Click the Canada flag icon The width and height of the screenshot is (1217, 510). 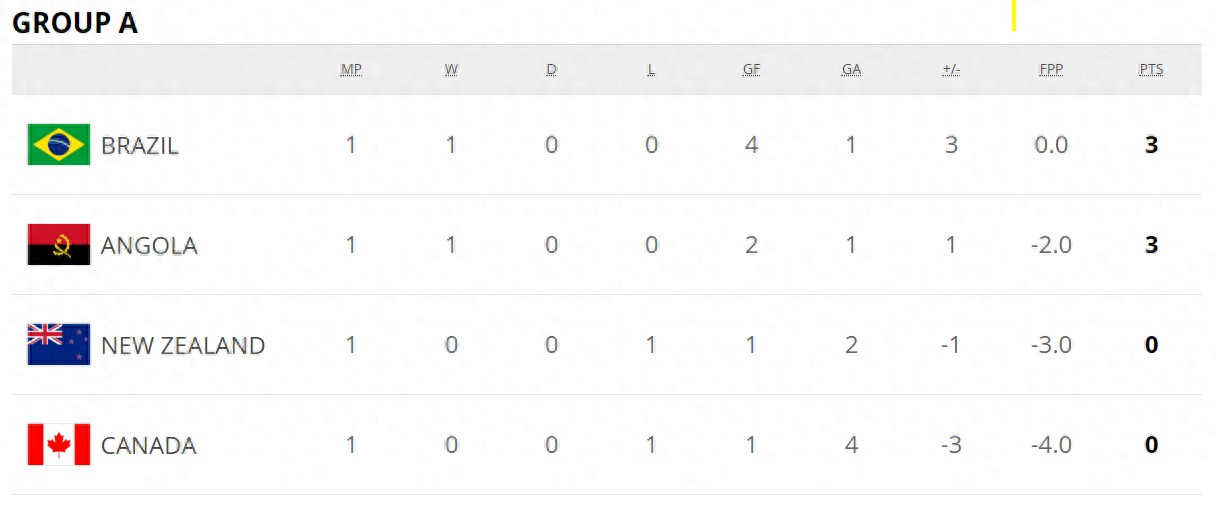(59, 445)
